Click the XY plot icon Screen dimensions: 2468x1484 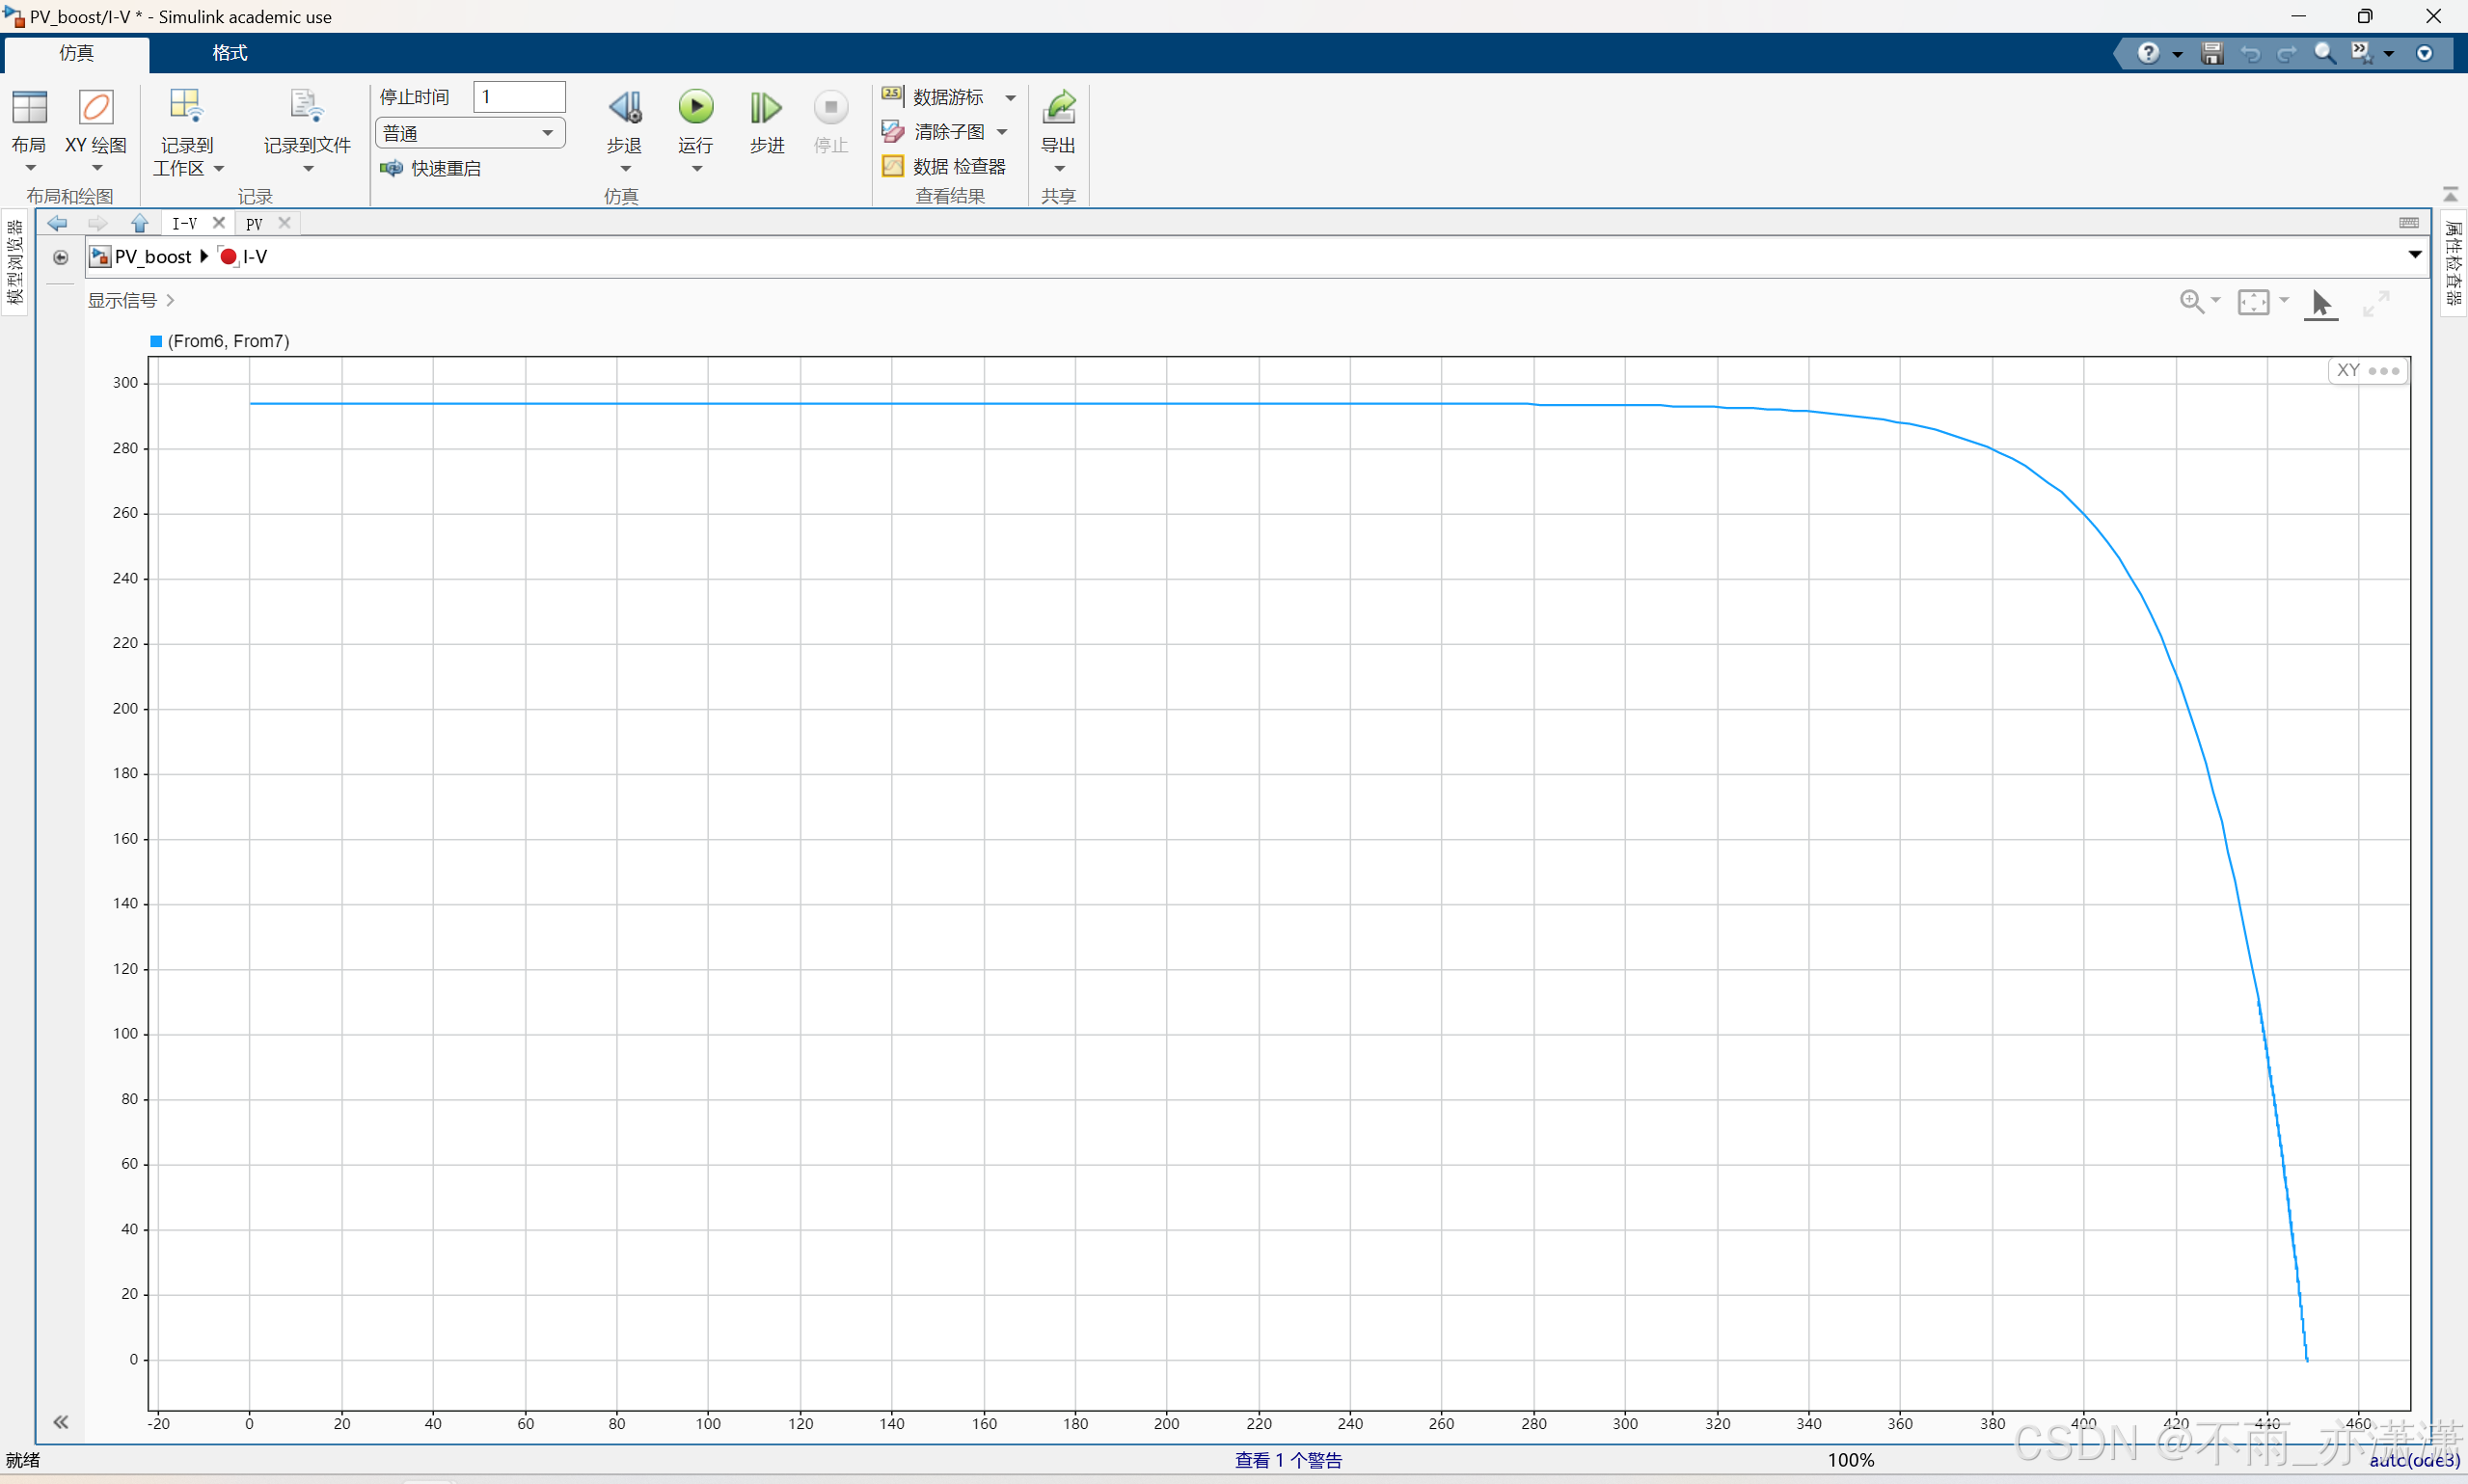(96, 108)
